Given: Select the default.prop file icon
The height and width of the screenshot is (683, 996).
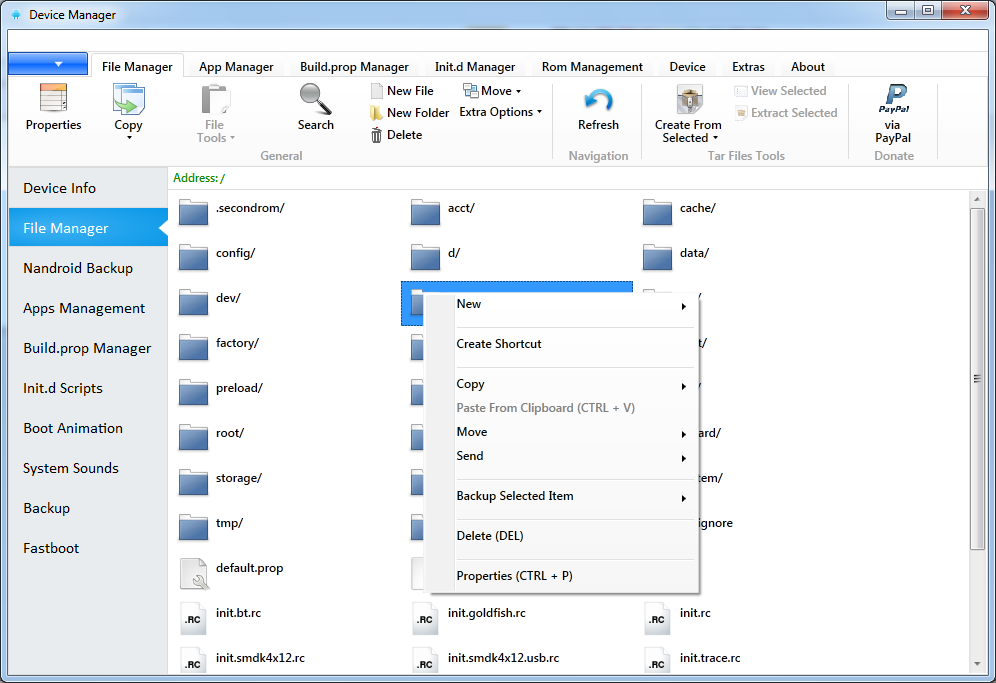Looking at the screenshot, I should point(194,572).
